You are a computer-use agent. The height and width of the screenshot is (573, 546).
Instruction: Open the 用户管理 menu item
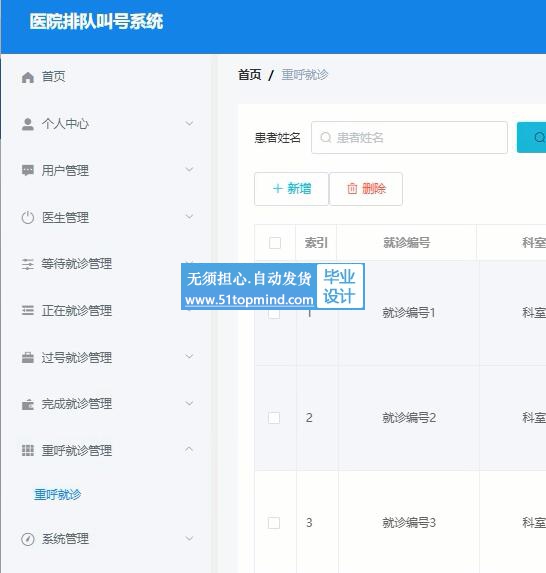[106, 170]
